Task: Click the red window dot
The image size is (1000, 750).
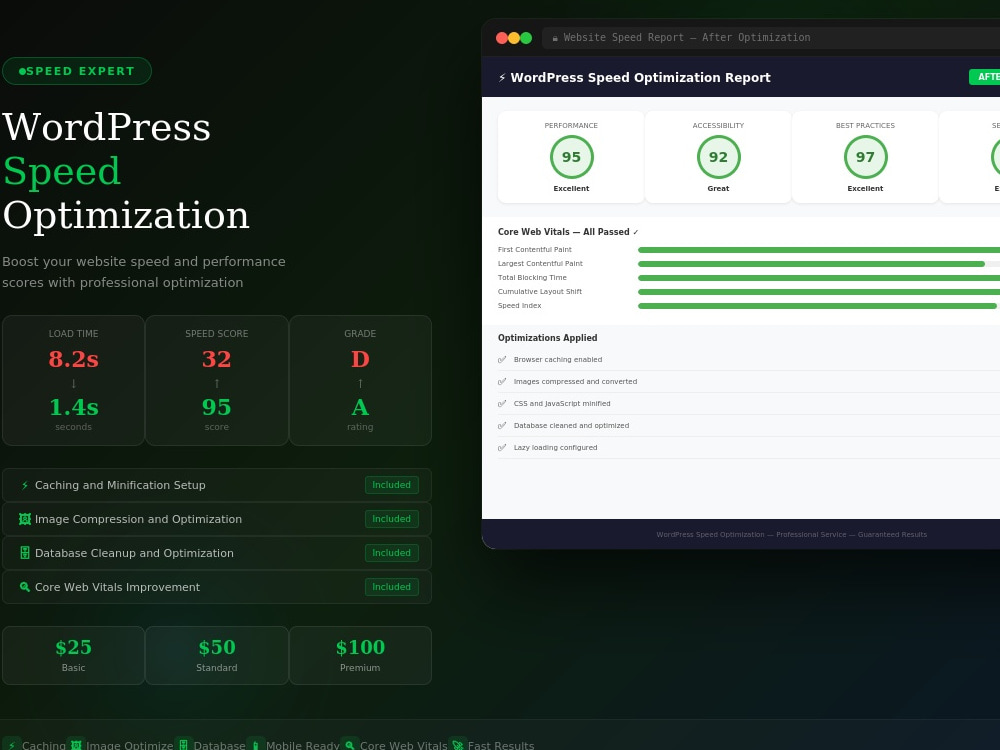Action: [x=502, y=38]
